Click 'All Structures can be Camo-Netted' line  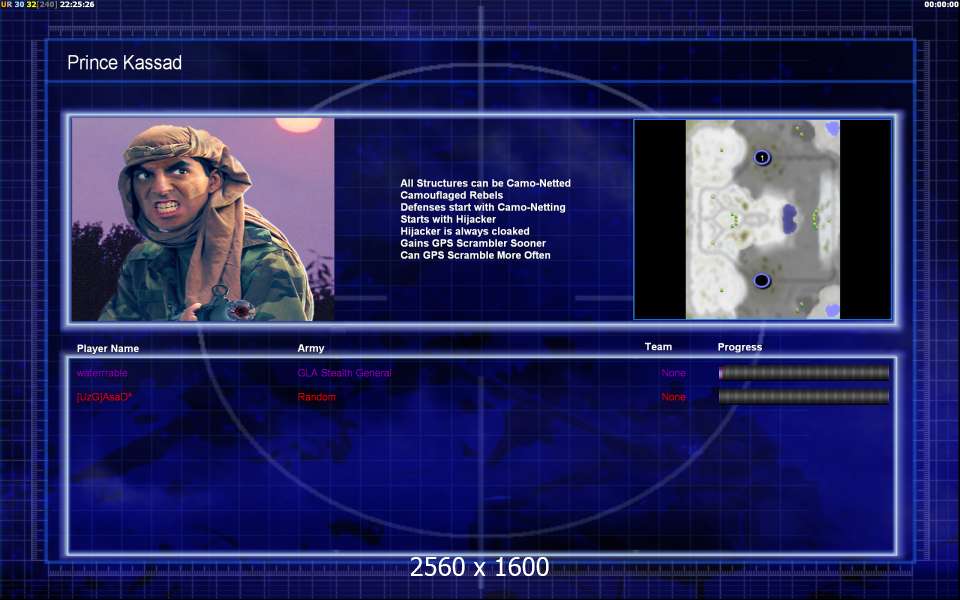[486, 183]
